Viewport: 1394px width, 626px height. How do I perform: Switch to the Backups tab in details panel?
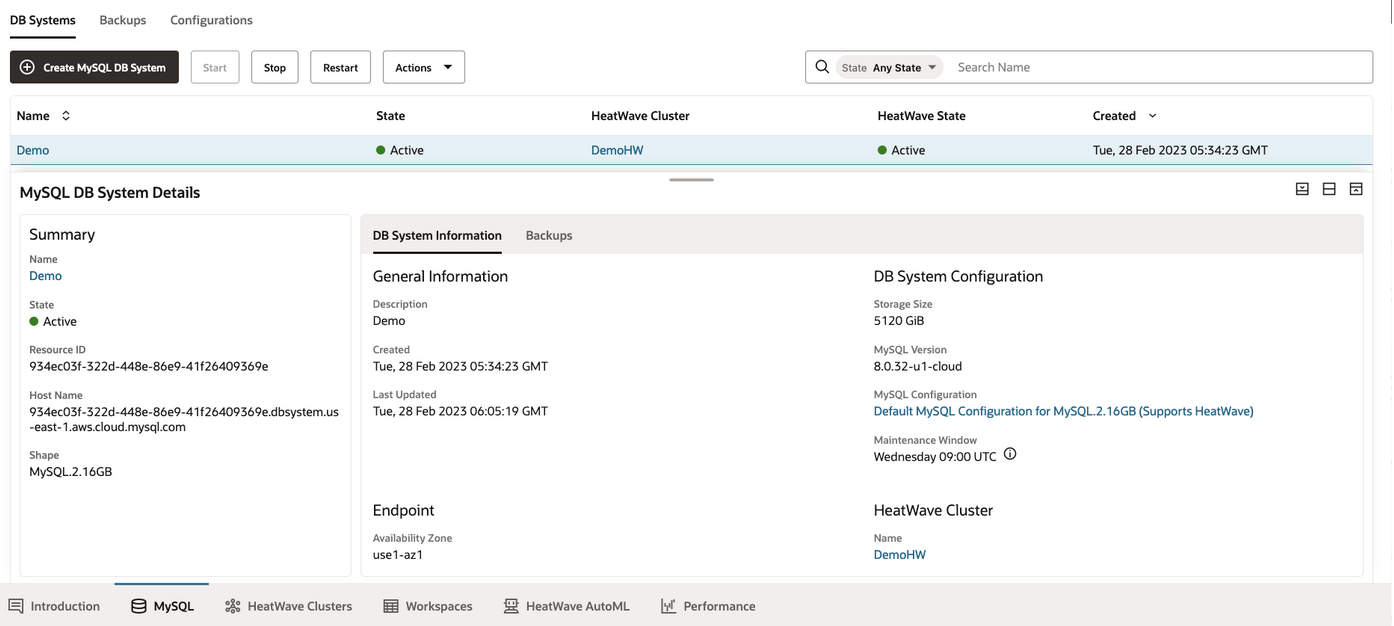tap(549, 236)
